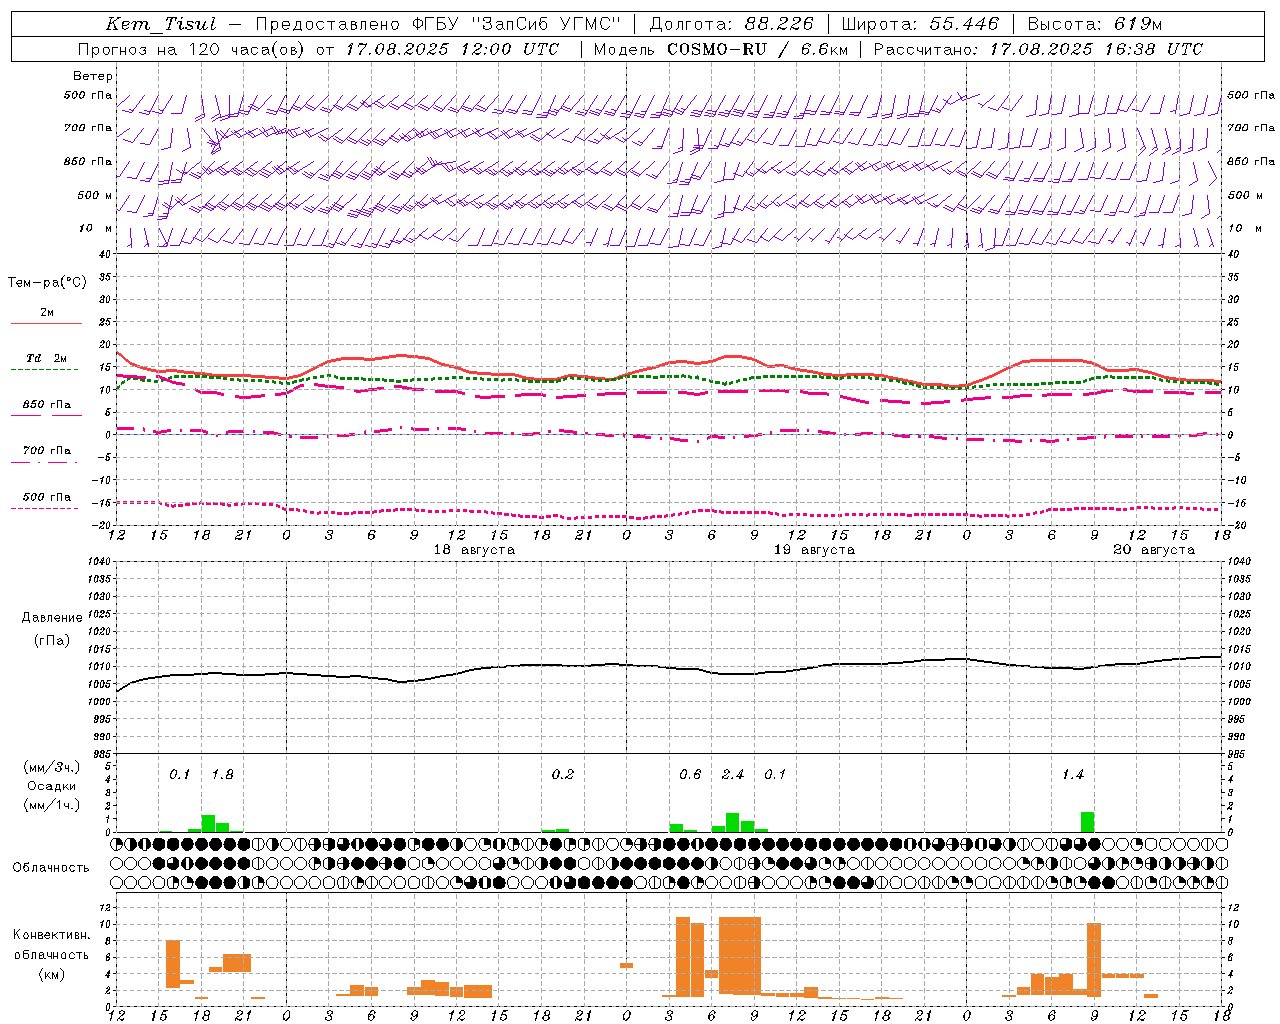This screenshot has height=1024, width=1280.
Task: Click the Давление pressure panel label
Action: (x=52, y=618)
